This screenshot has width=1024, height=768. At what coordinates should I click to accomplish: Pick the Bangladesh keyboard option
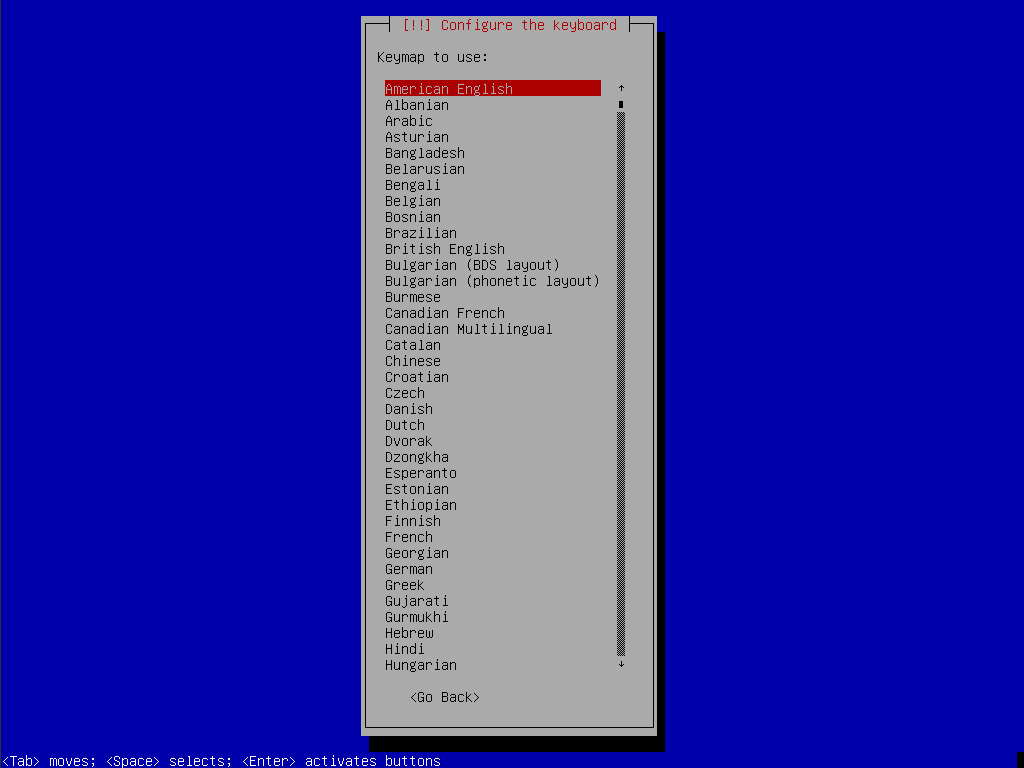424,152
